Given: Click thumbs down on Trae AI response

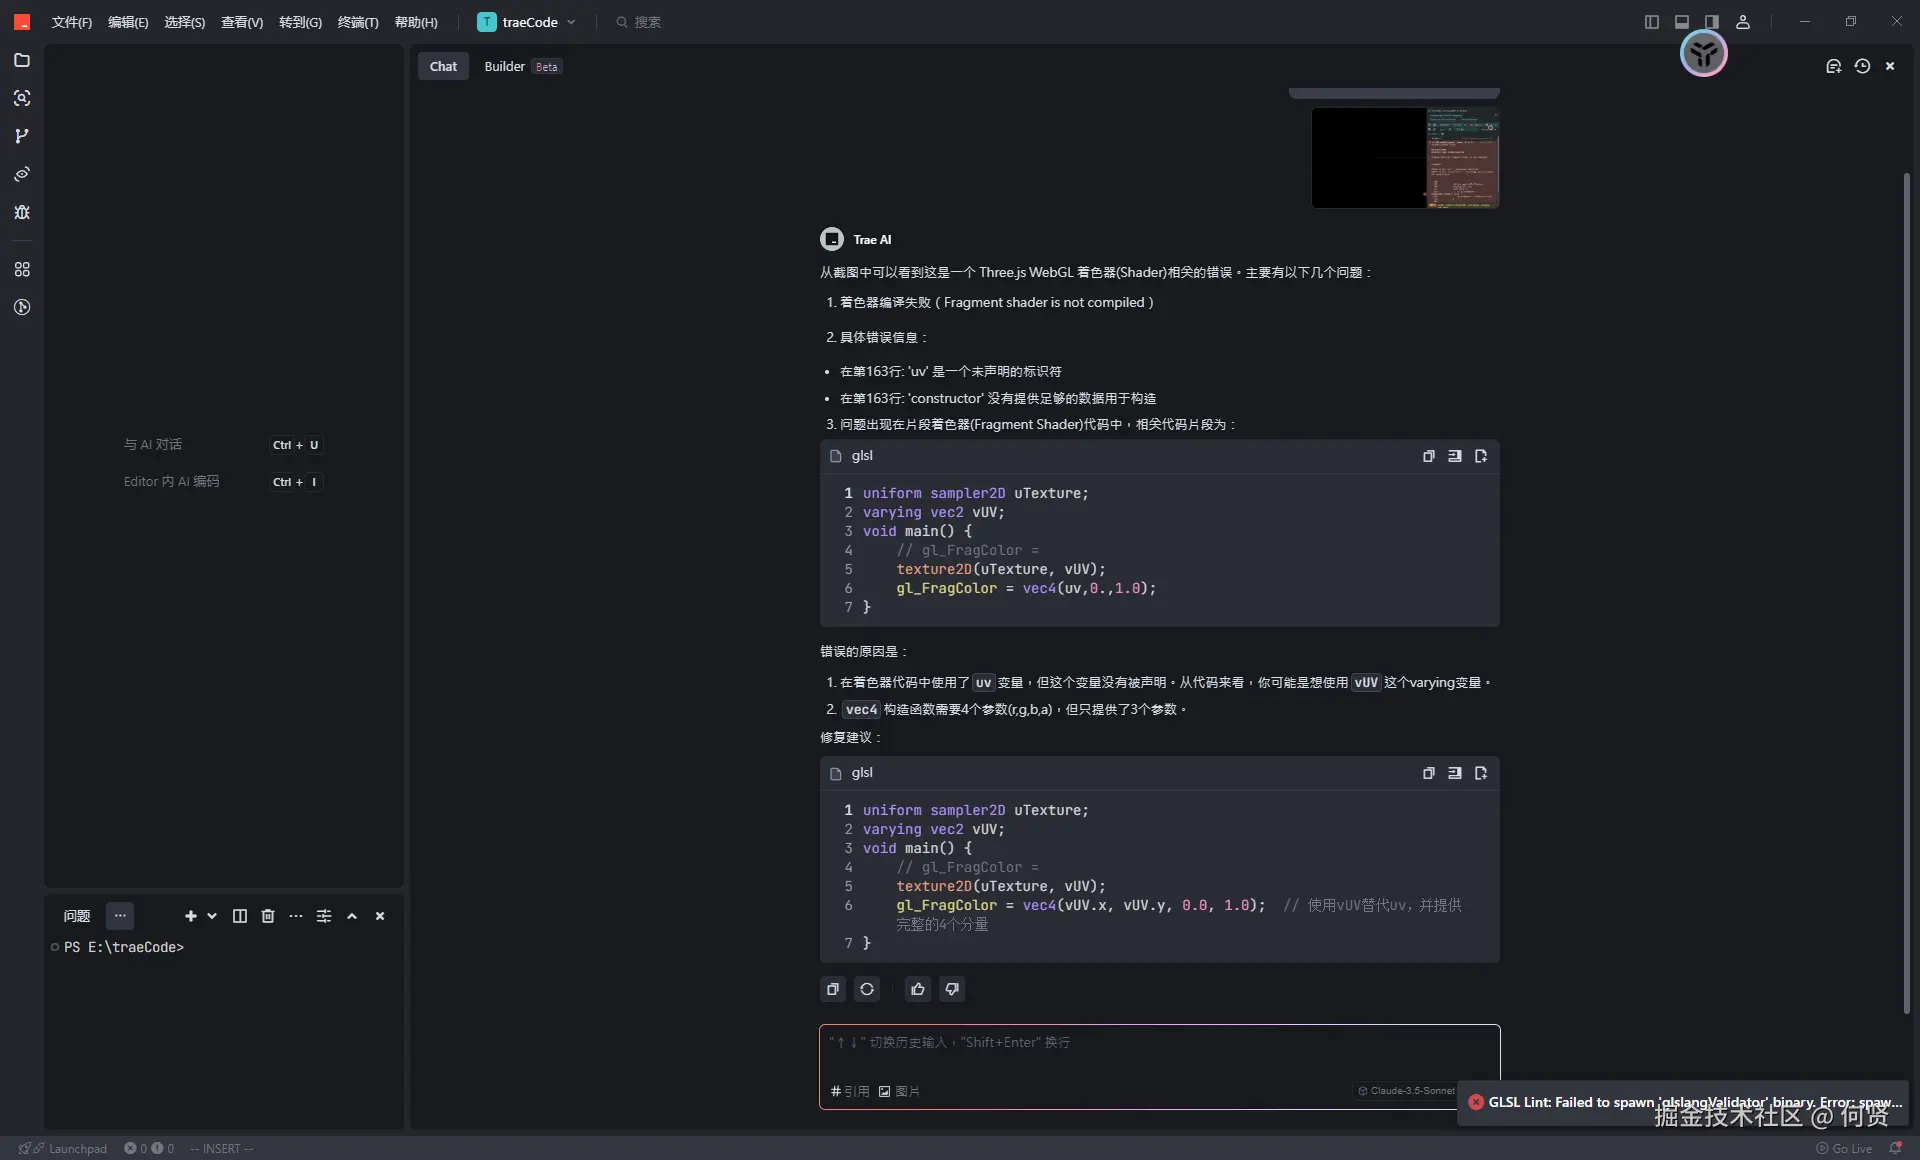Looking at the screenshot, I should [951, 989].
